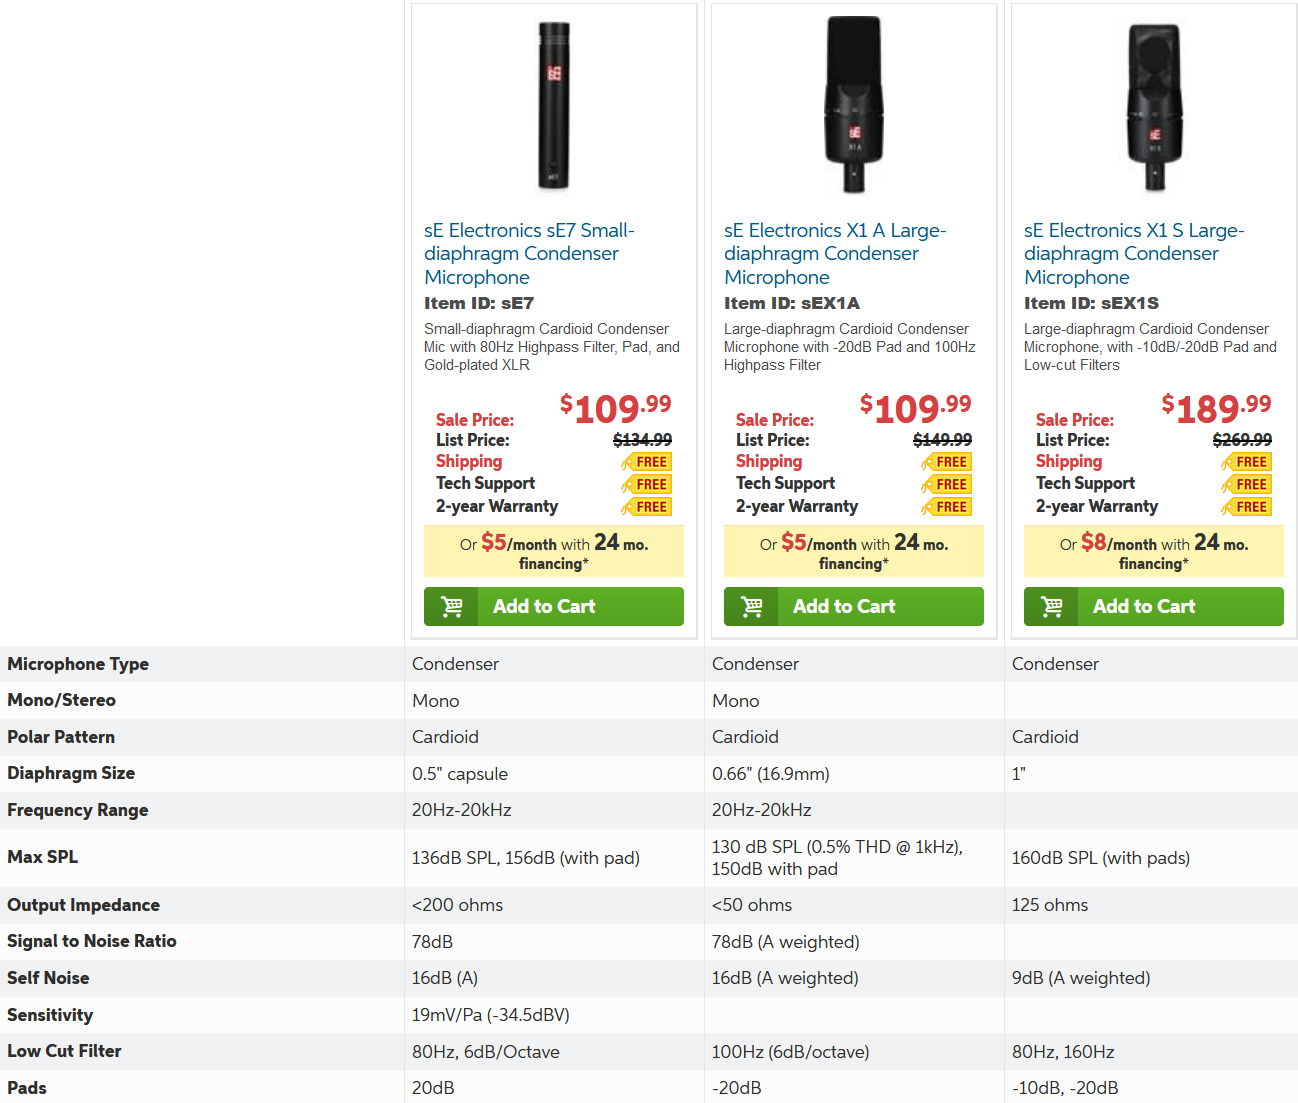Open the X1 A microphone product image

coord(854,104)
